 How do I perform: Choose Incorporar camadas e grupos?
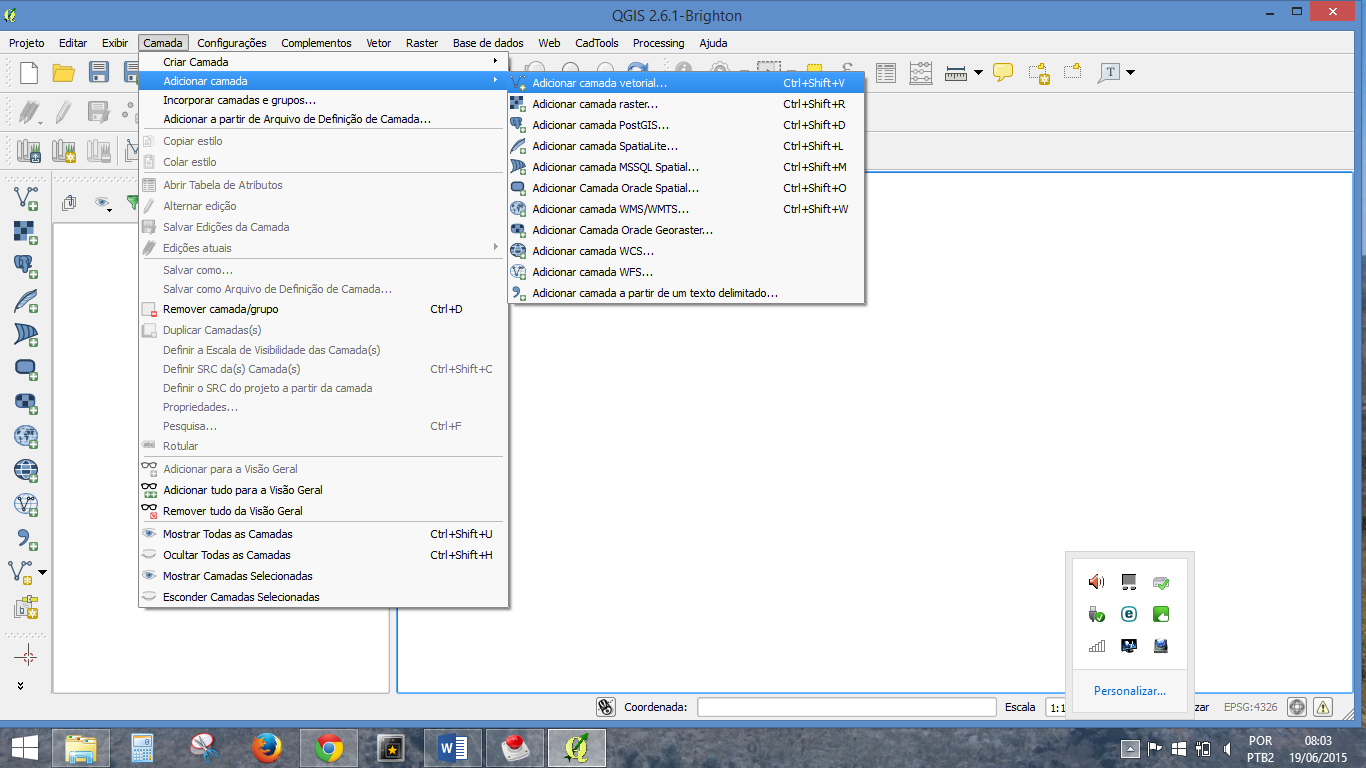pos(323,100)
